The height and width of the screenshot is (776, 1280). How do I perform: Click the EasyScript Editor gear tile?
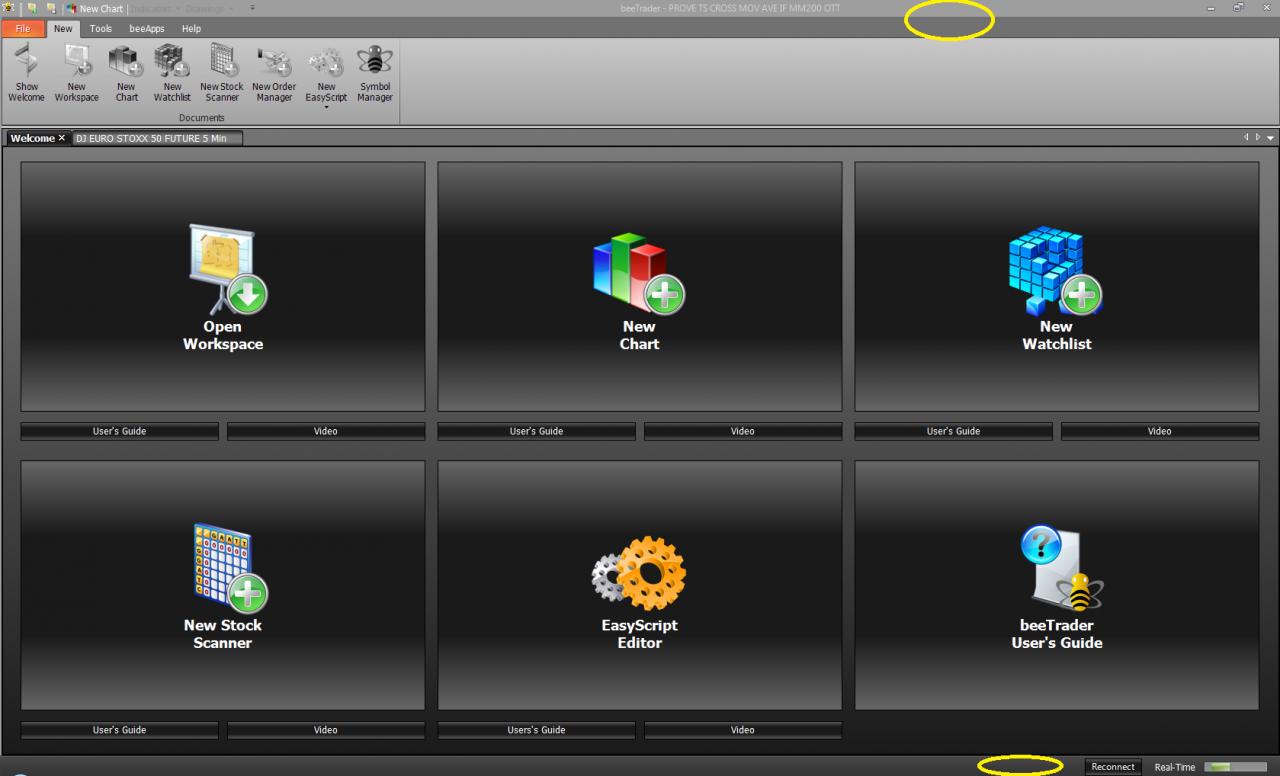click(640, 585)
